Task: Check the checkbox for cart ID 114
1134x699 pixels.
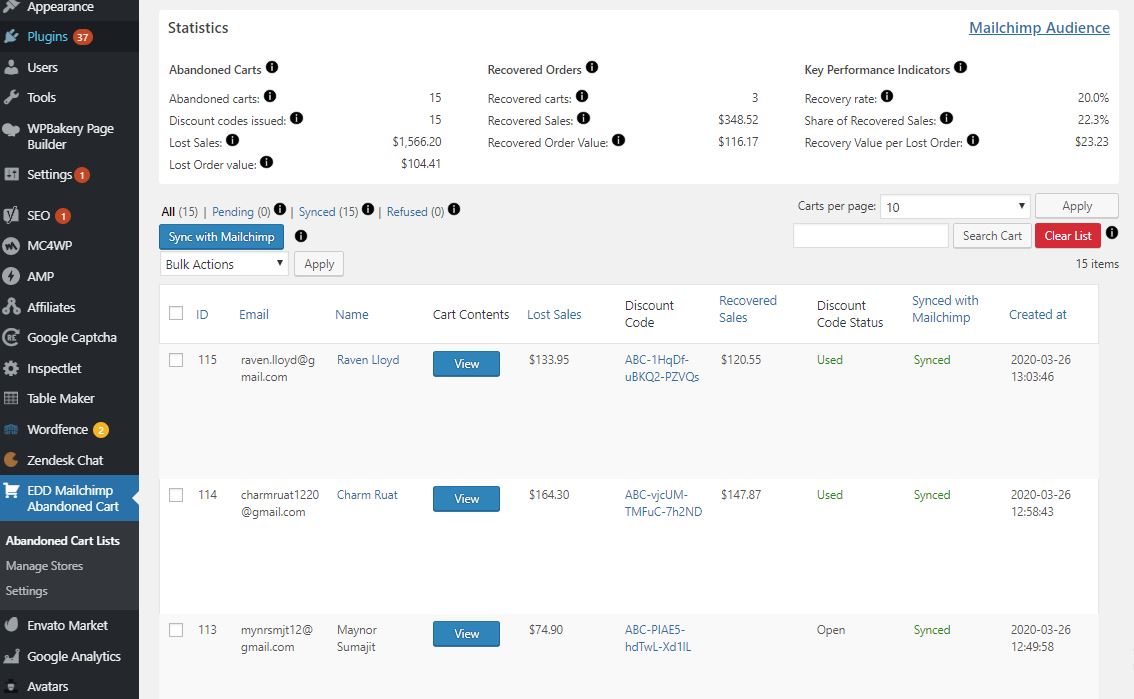Action: point(176,495)
